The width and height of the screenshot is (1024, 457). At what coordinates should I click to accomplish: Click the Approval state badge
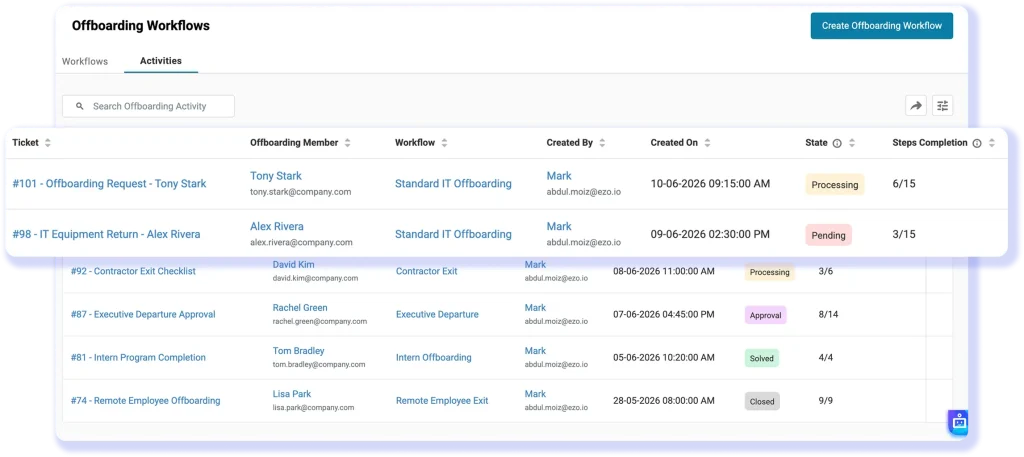click(765, 315)
